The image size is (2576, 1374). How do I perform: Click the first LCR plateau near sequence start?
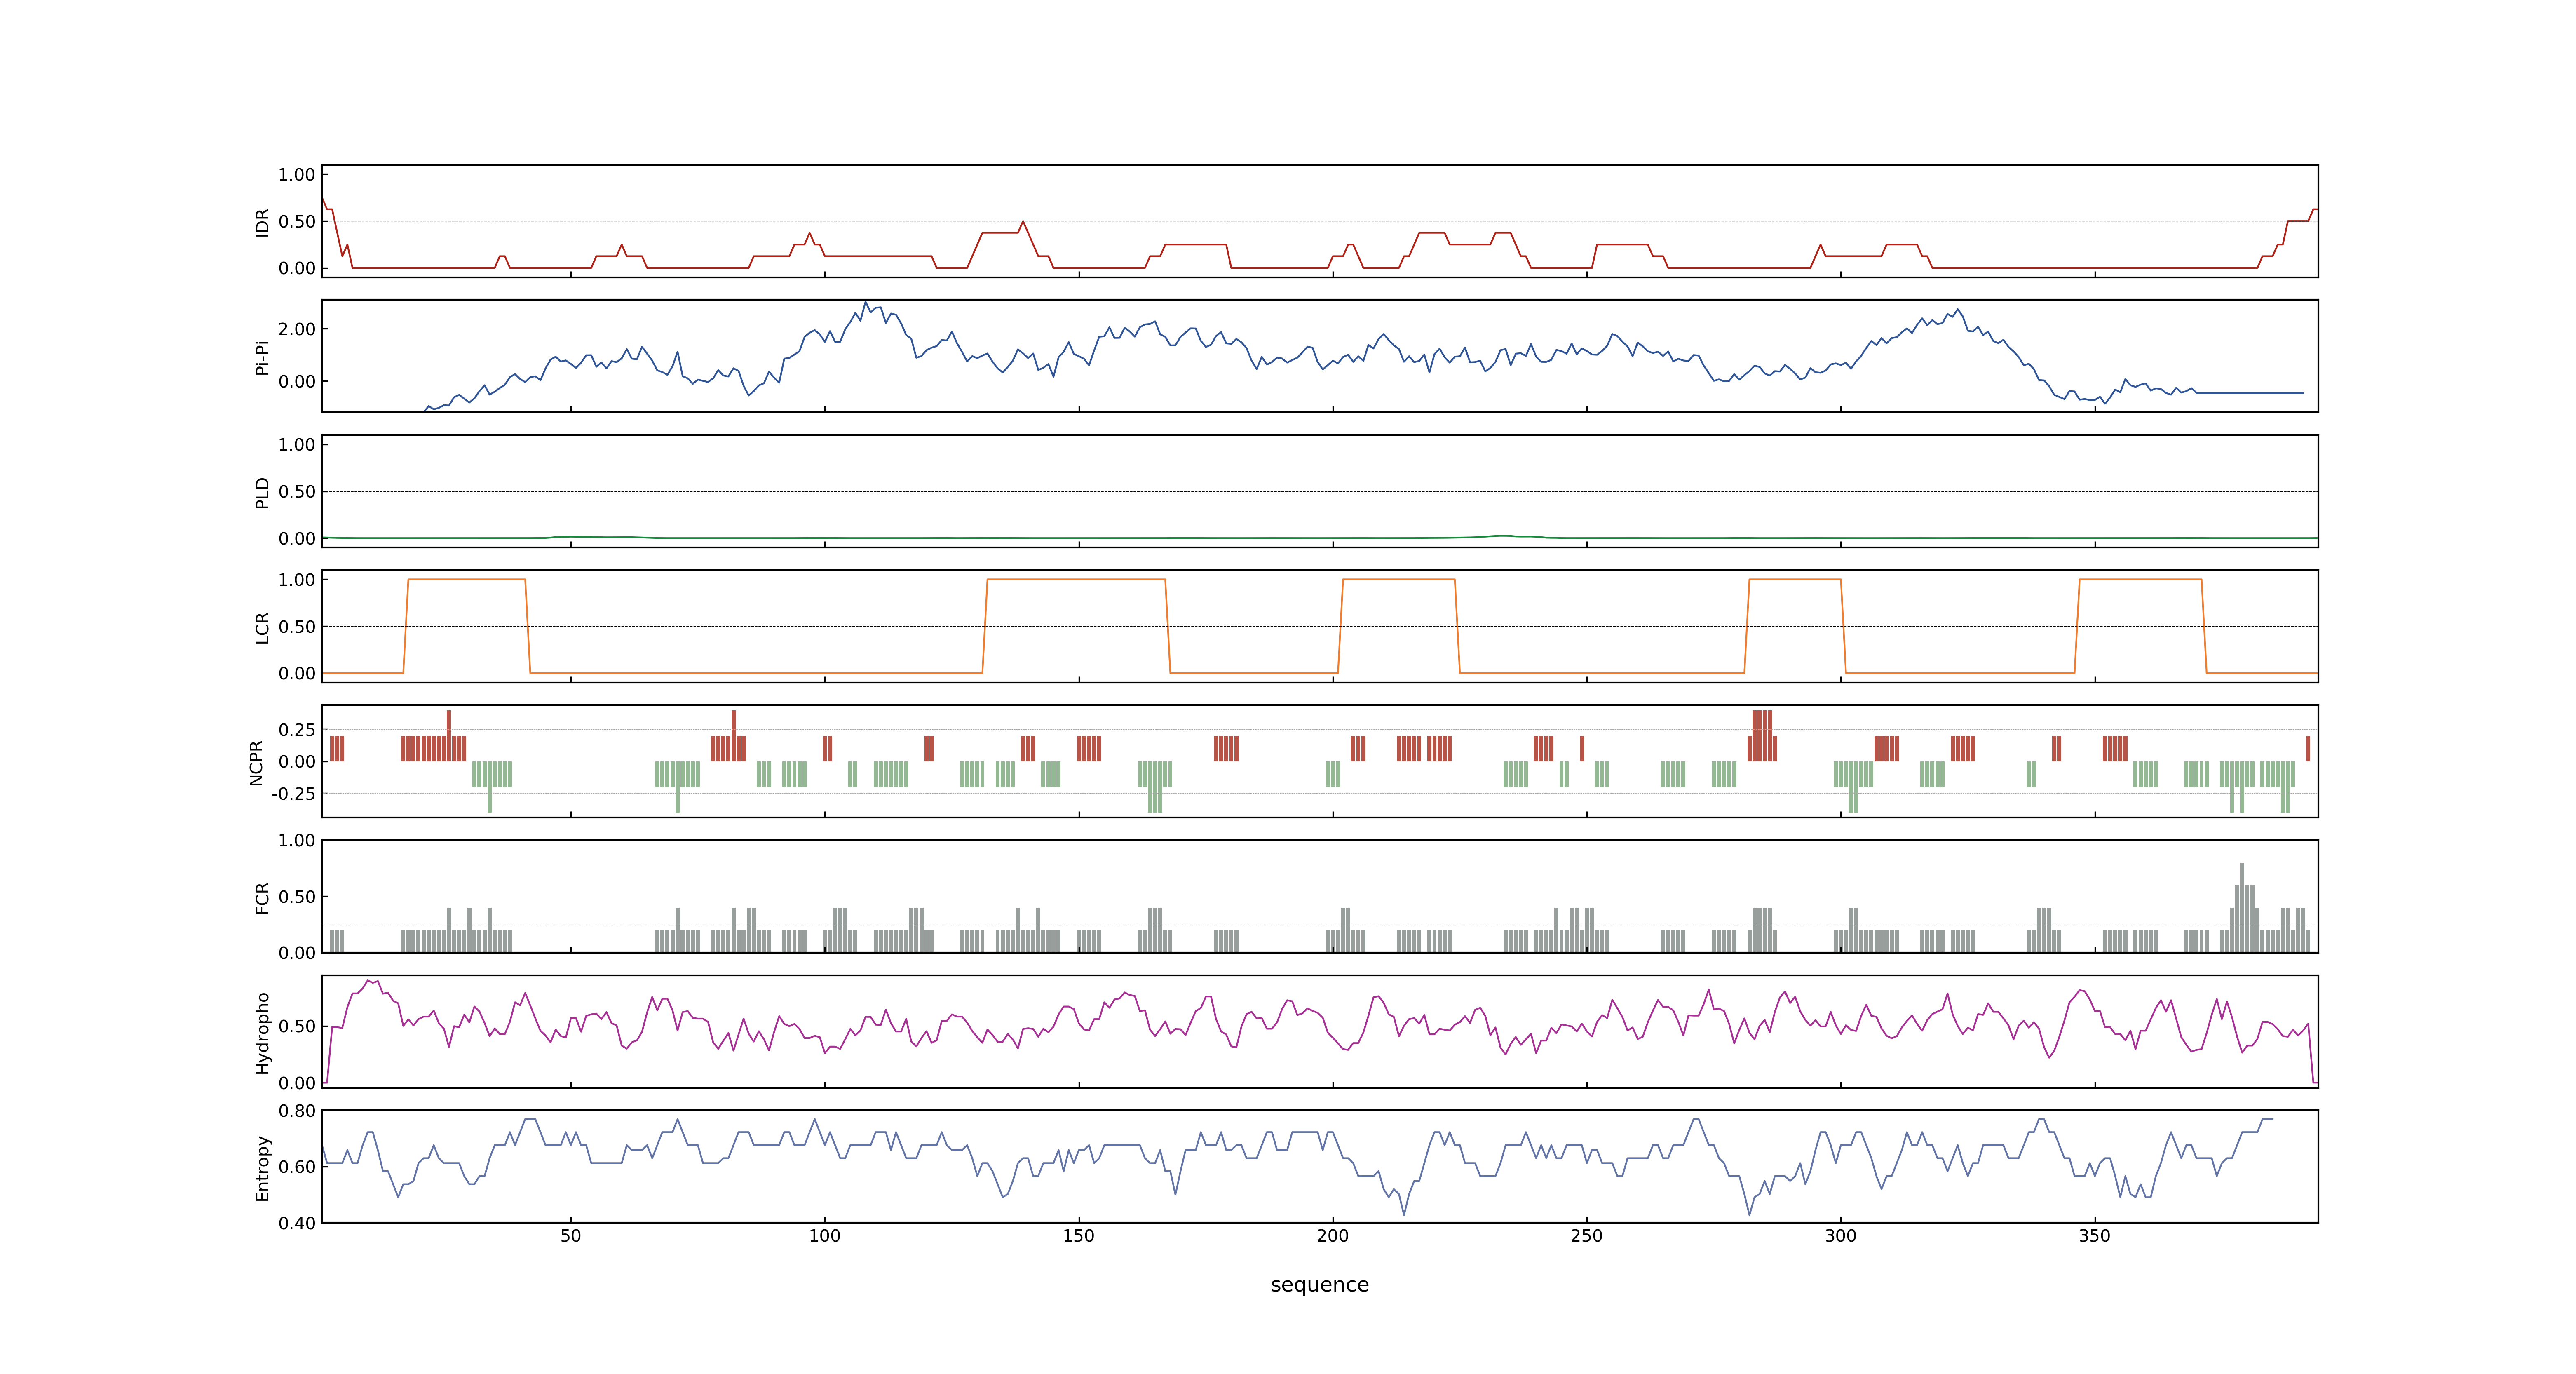point(467,580)
